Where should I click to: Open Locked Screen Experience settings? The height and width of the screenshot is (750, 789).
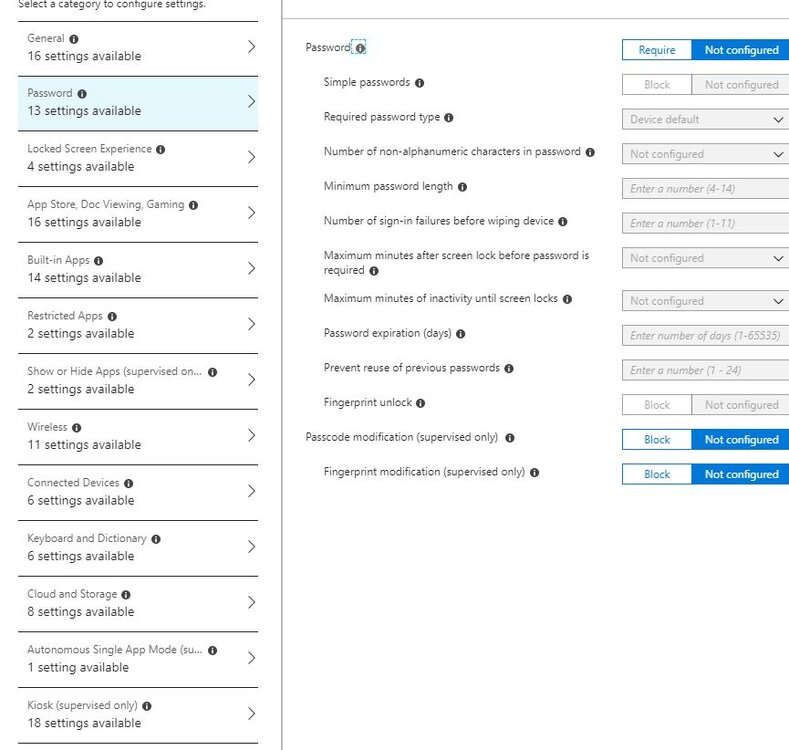point(138,158)
